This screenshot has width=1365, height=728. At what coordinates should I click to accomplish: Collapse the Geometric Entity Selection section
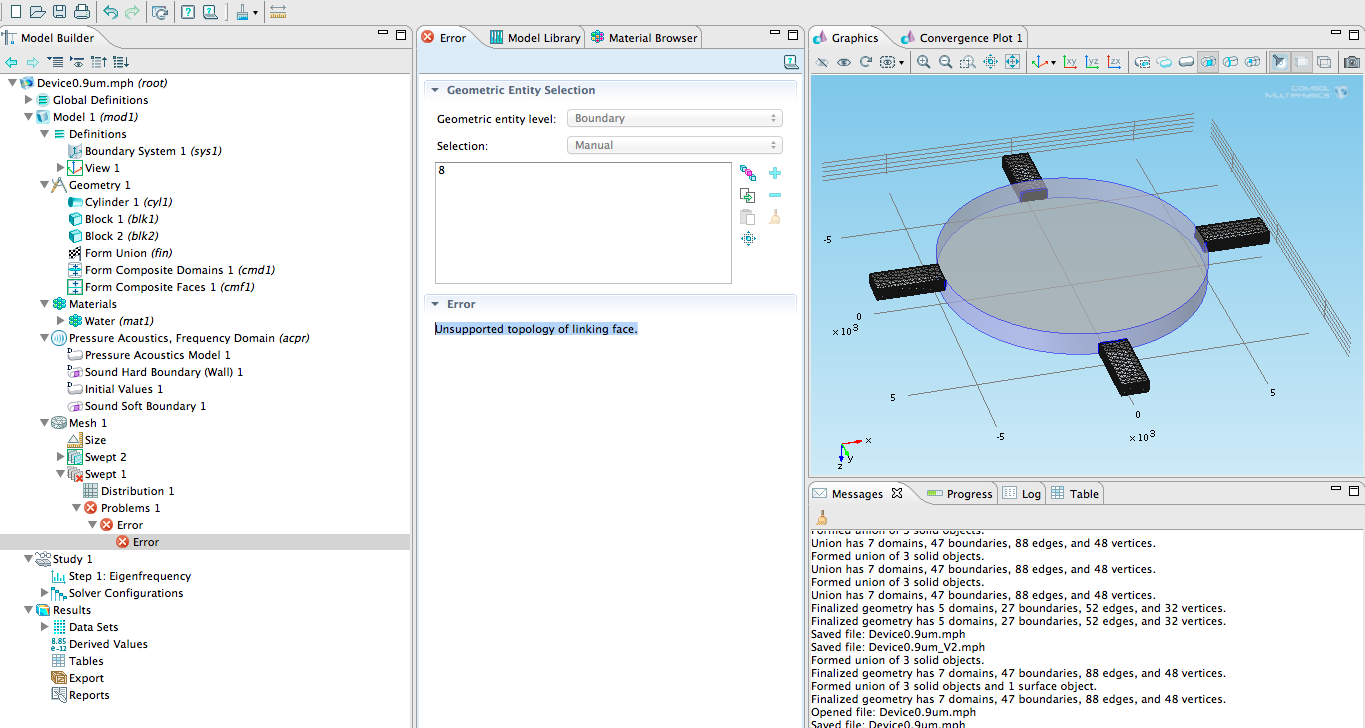point(435,90)
